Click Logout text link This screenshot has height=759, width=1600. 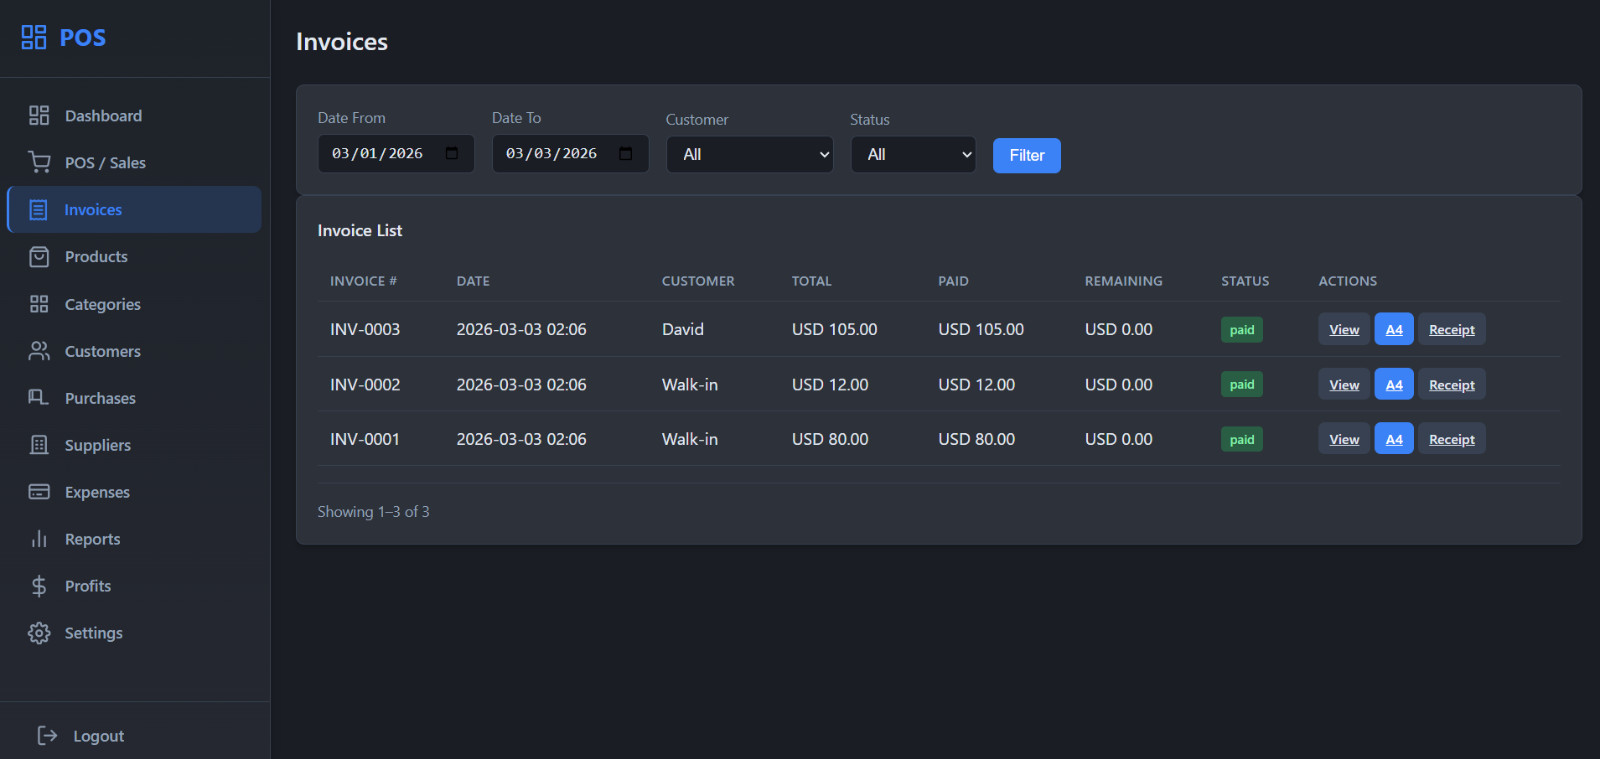98,736
